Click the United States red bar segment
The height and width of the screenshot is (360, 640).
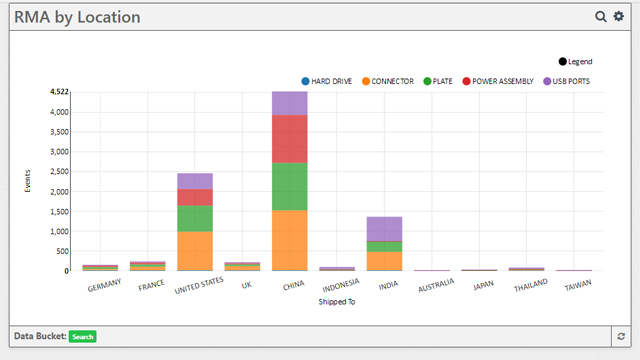tap(195, 198)
